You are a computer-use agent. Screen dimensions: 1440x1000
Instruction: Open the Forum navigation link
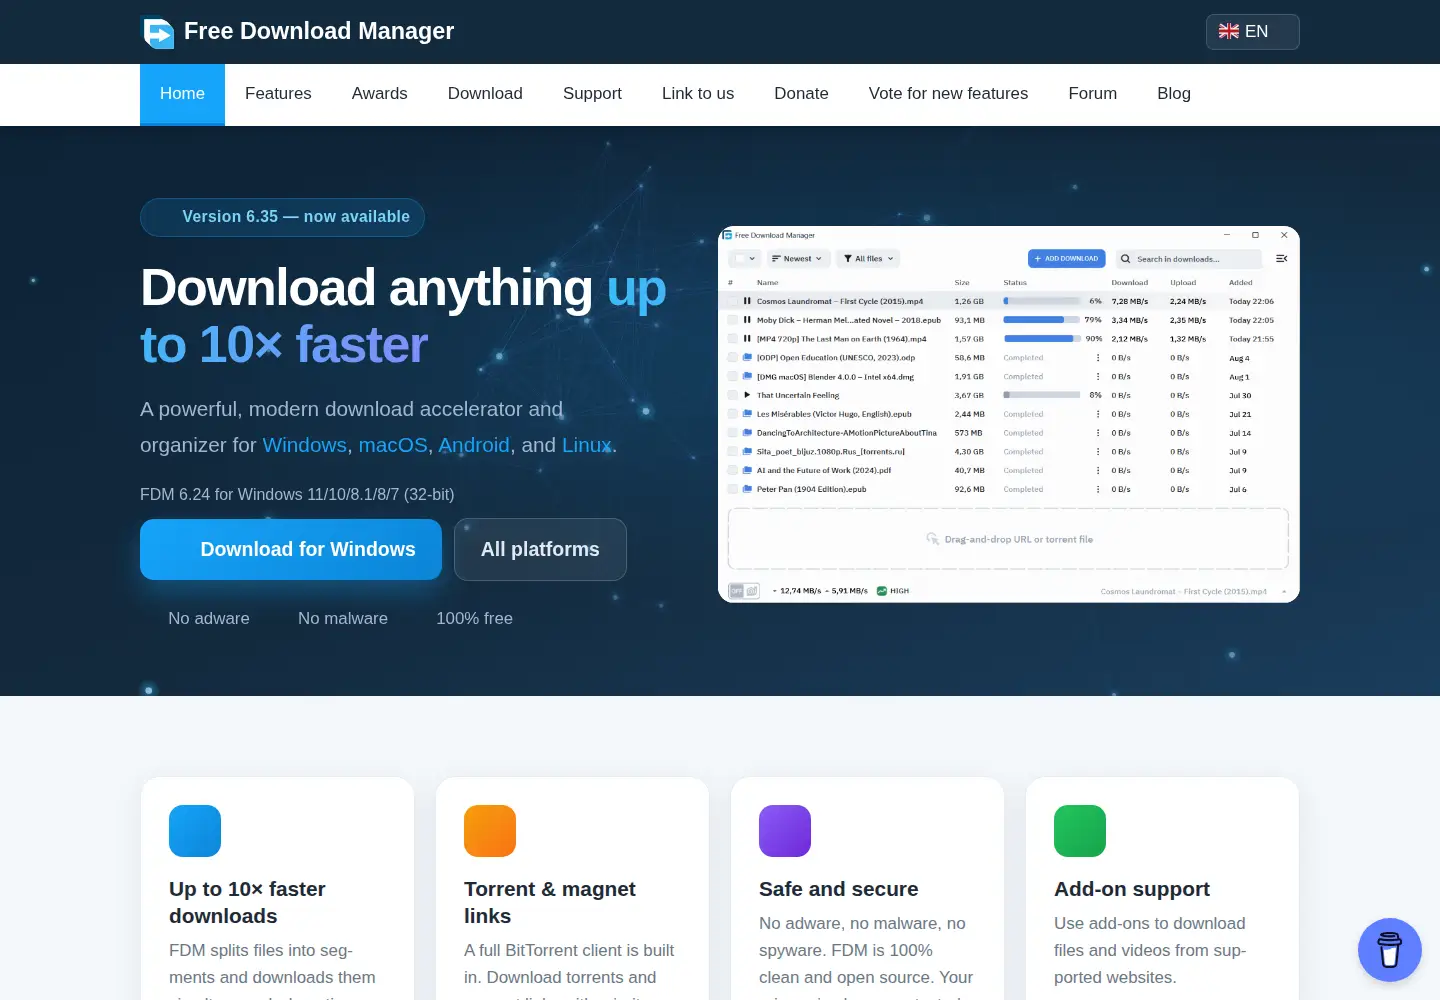pyautogui.click(x=1092, y=94)
